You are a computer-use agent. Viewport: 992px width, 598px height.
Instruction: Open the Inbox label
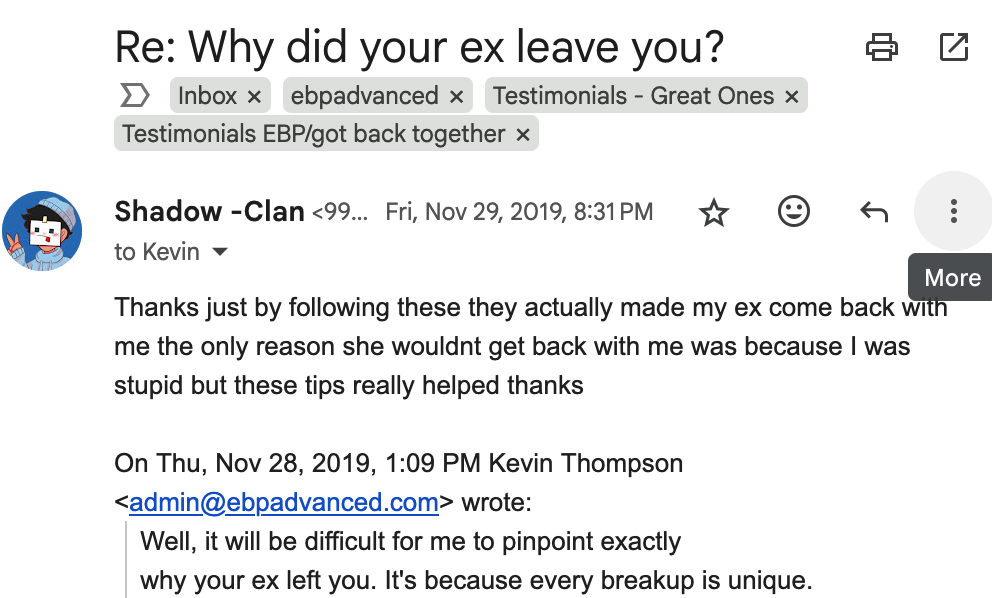pyautogui.click(x=208, y=96)
